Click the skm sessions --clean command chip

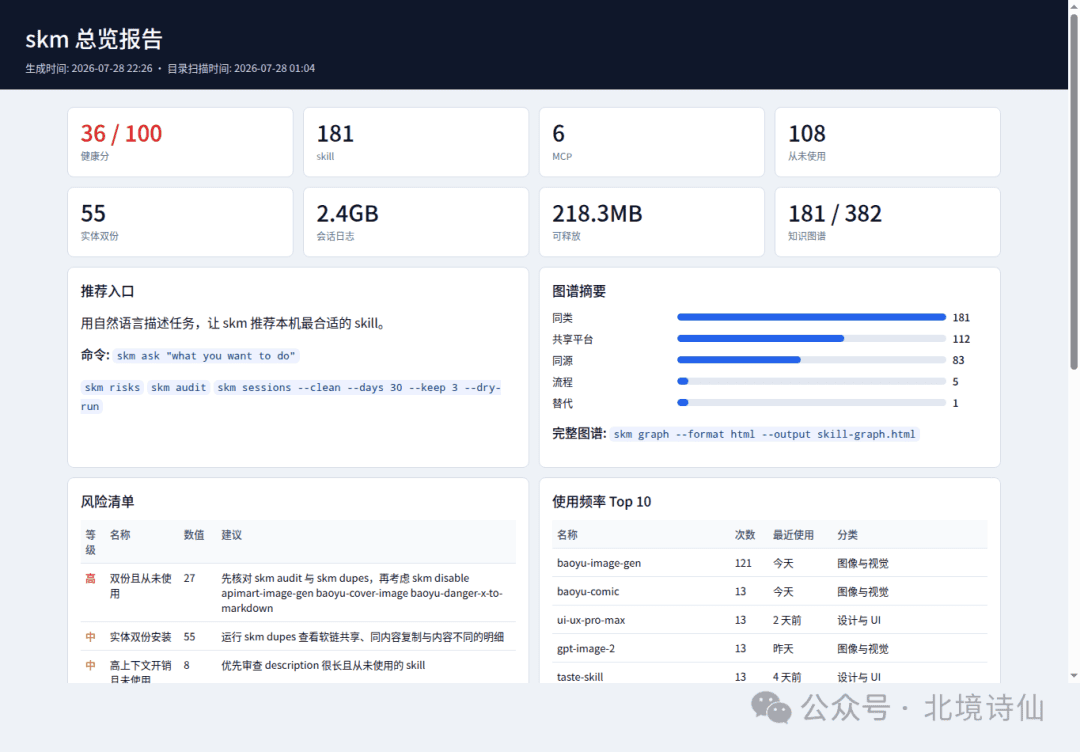[359, 388]
